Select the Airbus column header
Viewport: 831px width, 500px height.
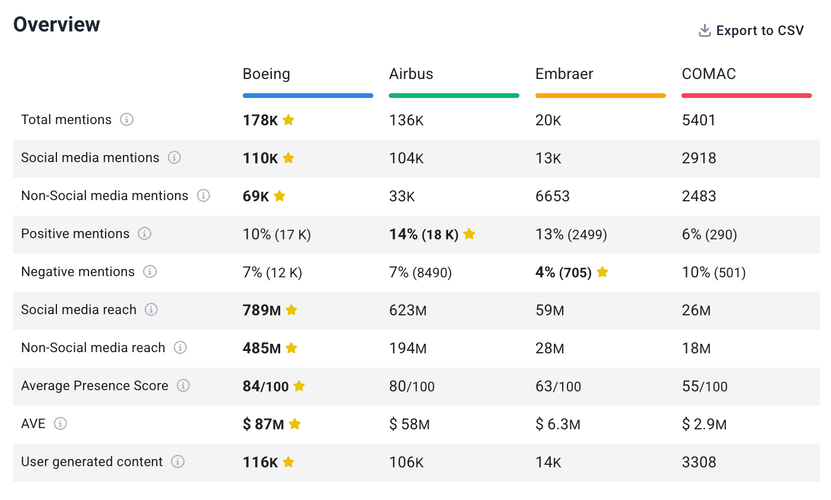[x=411, y=74]
